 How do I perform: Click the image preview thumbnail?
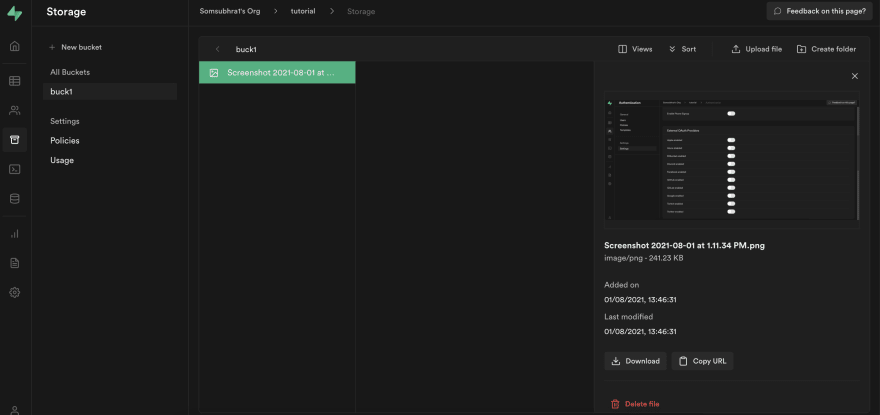coord(732,160)
